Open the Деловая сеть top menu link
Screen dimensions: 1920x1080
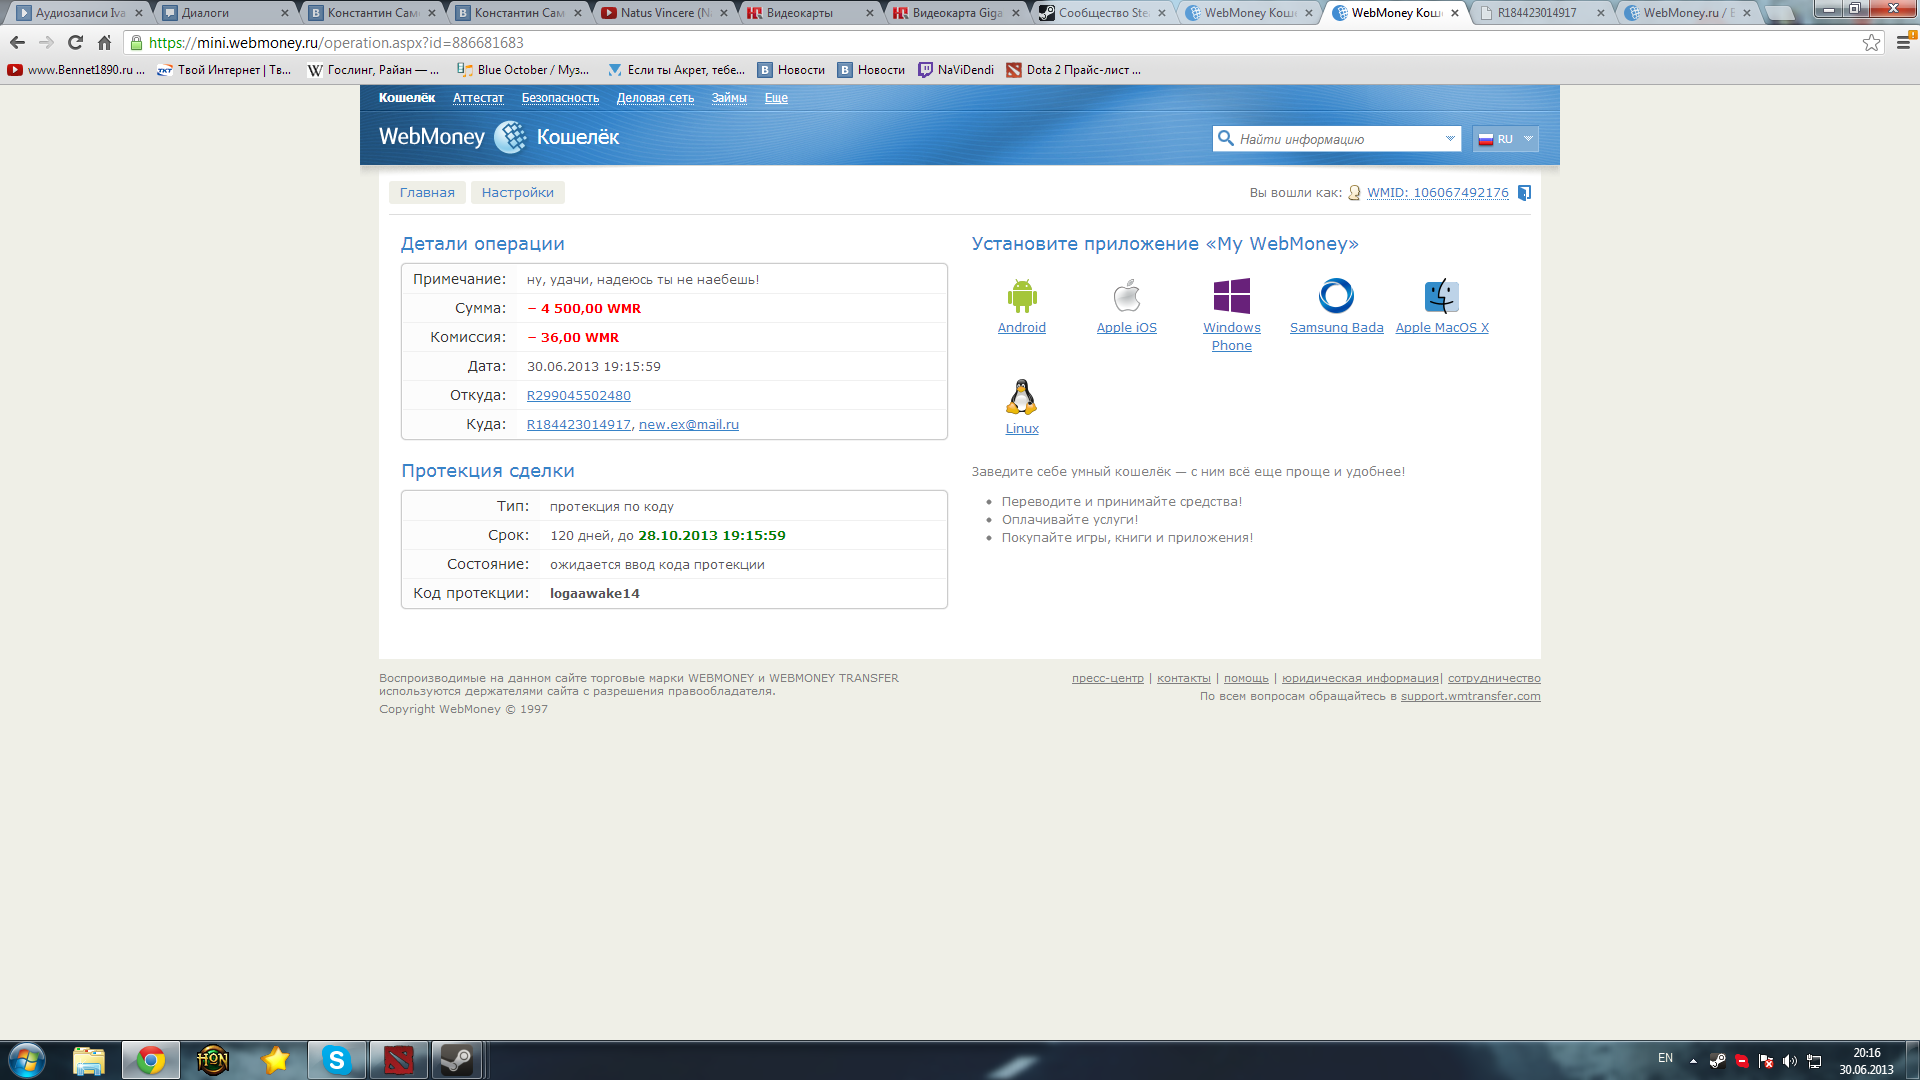(655, 98)
